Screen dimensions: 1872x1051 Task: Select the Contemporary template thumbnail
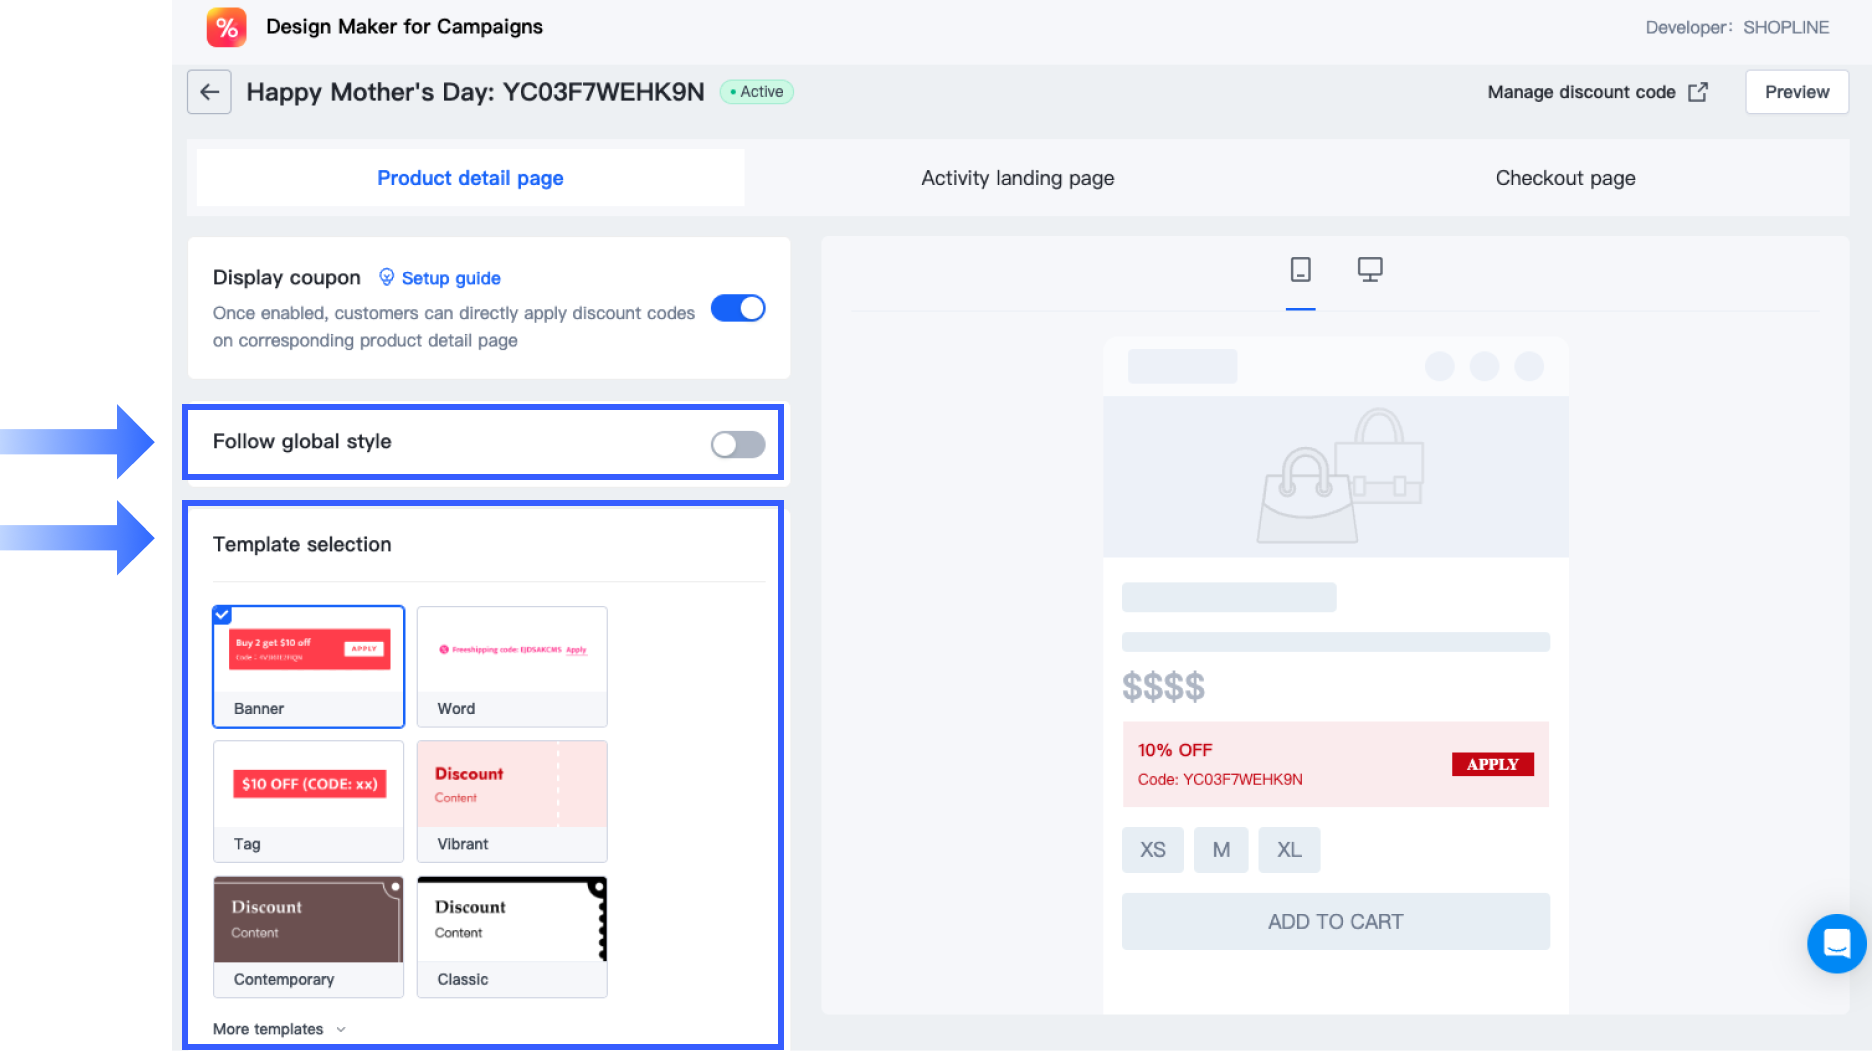(308, 921)
